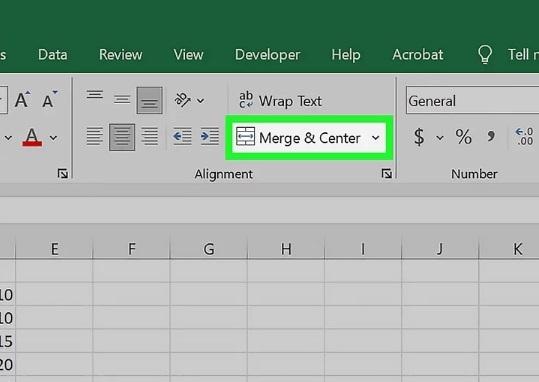Viewport: 539px width, 382px height.
Task: Set Middle Align for cell text
Action: (x=122, y=100)
